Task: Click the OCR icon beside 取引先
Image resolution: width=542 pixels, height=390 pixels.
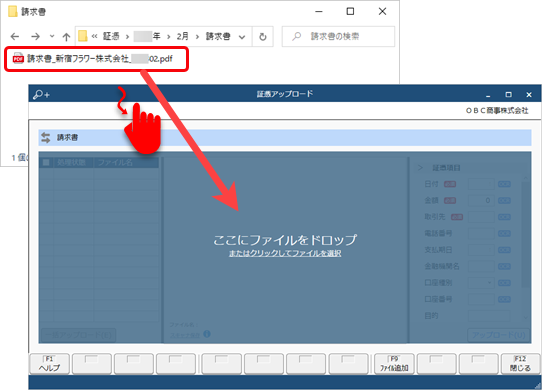Action: tap(504, 217)
